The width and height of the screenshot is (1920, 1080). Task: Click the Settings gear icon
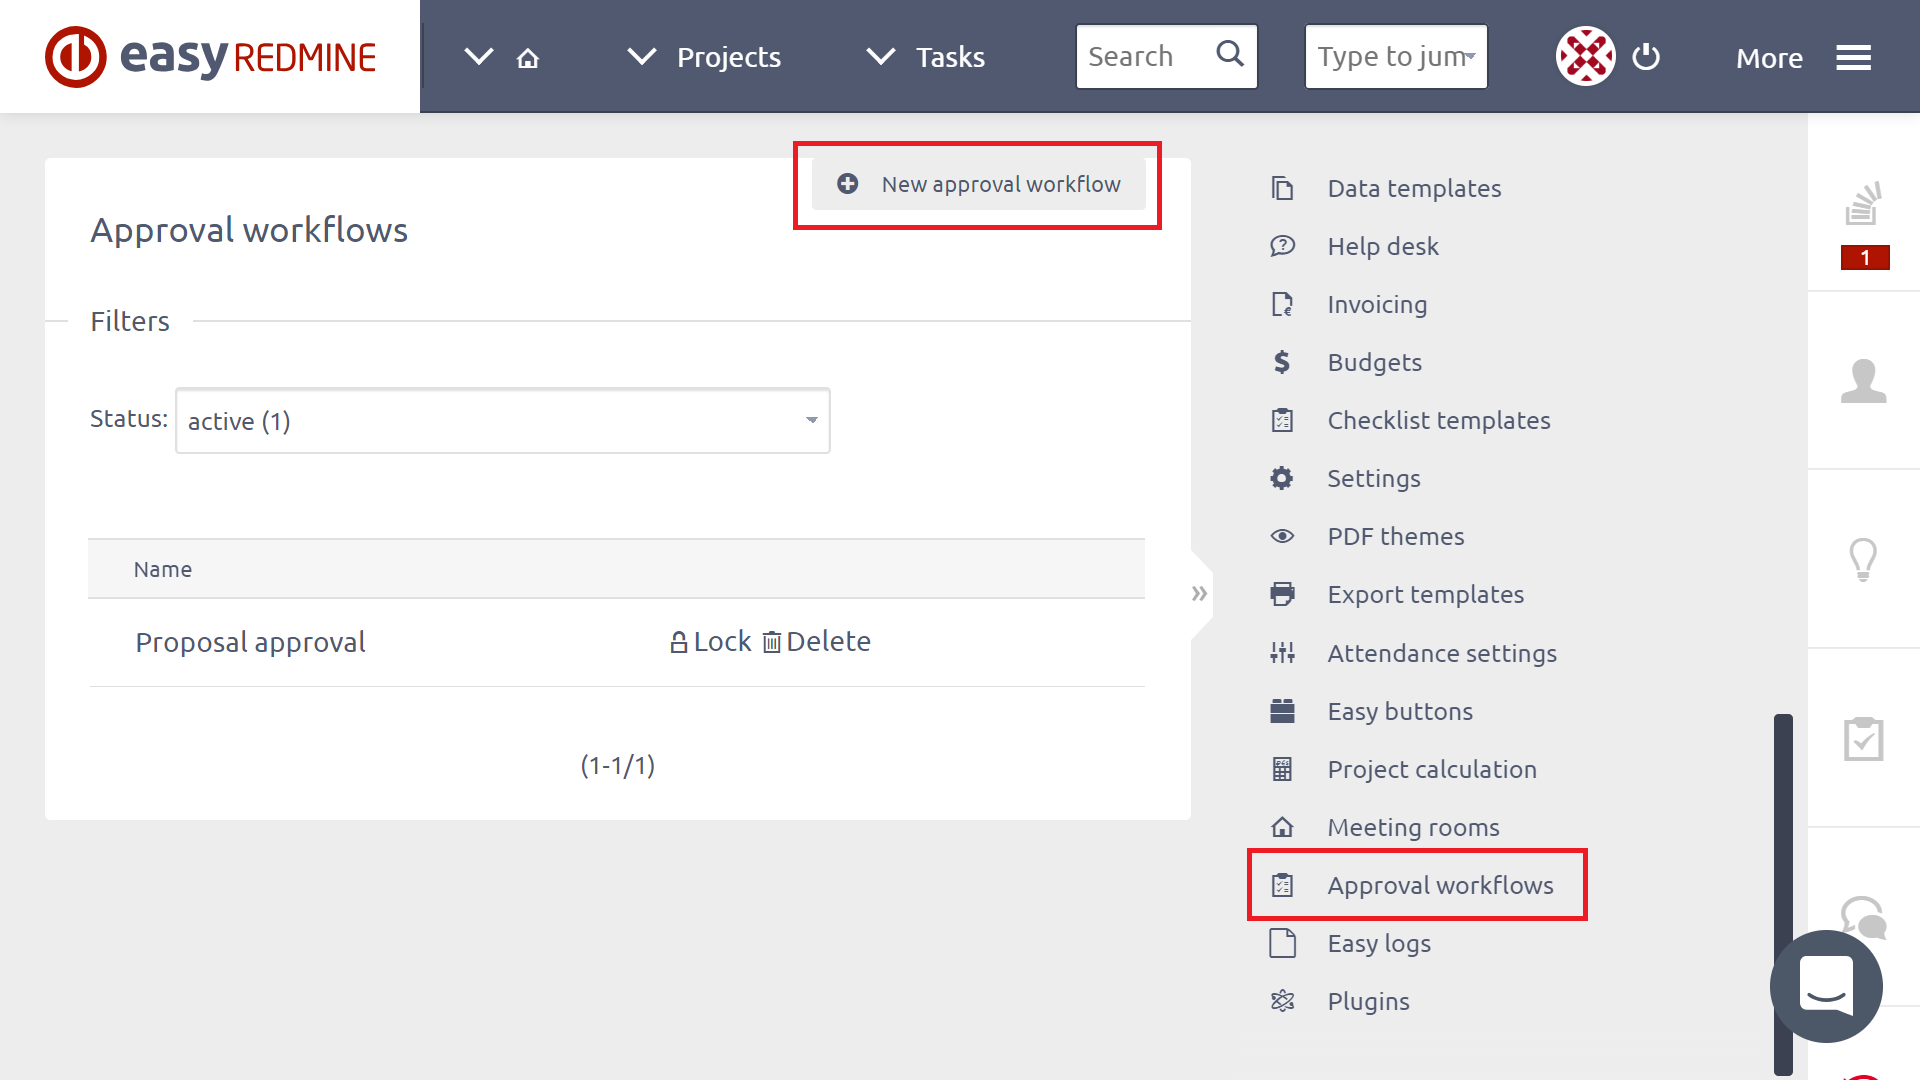click(1282, 478)
